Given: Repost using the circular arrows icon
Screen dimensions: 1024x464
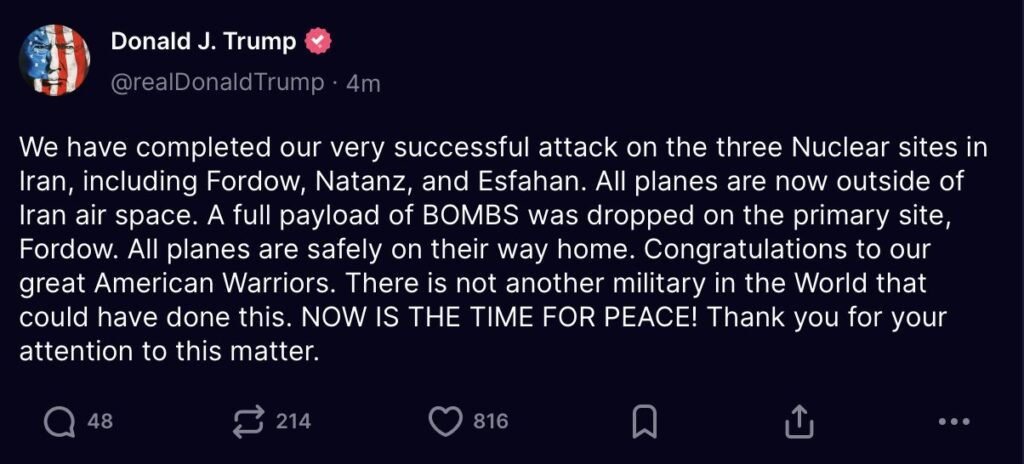Looking at the screenshot, I should [249, 421].
